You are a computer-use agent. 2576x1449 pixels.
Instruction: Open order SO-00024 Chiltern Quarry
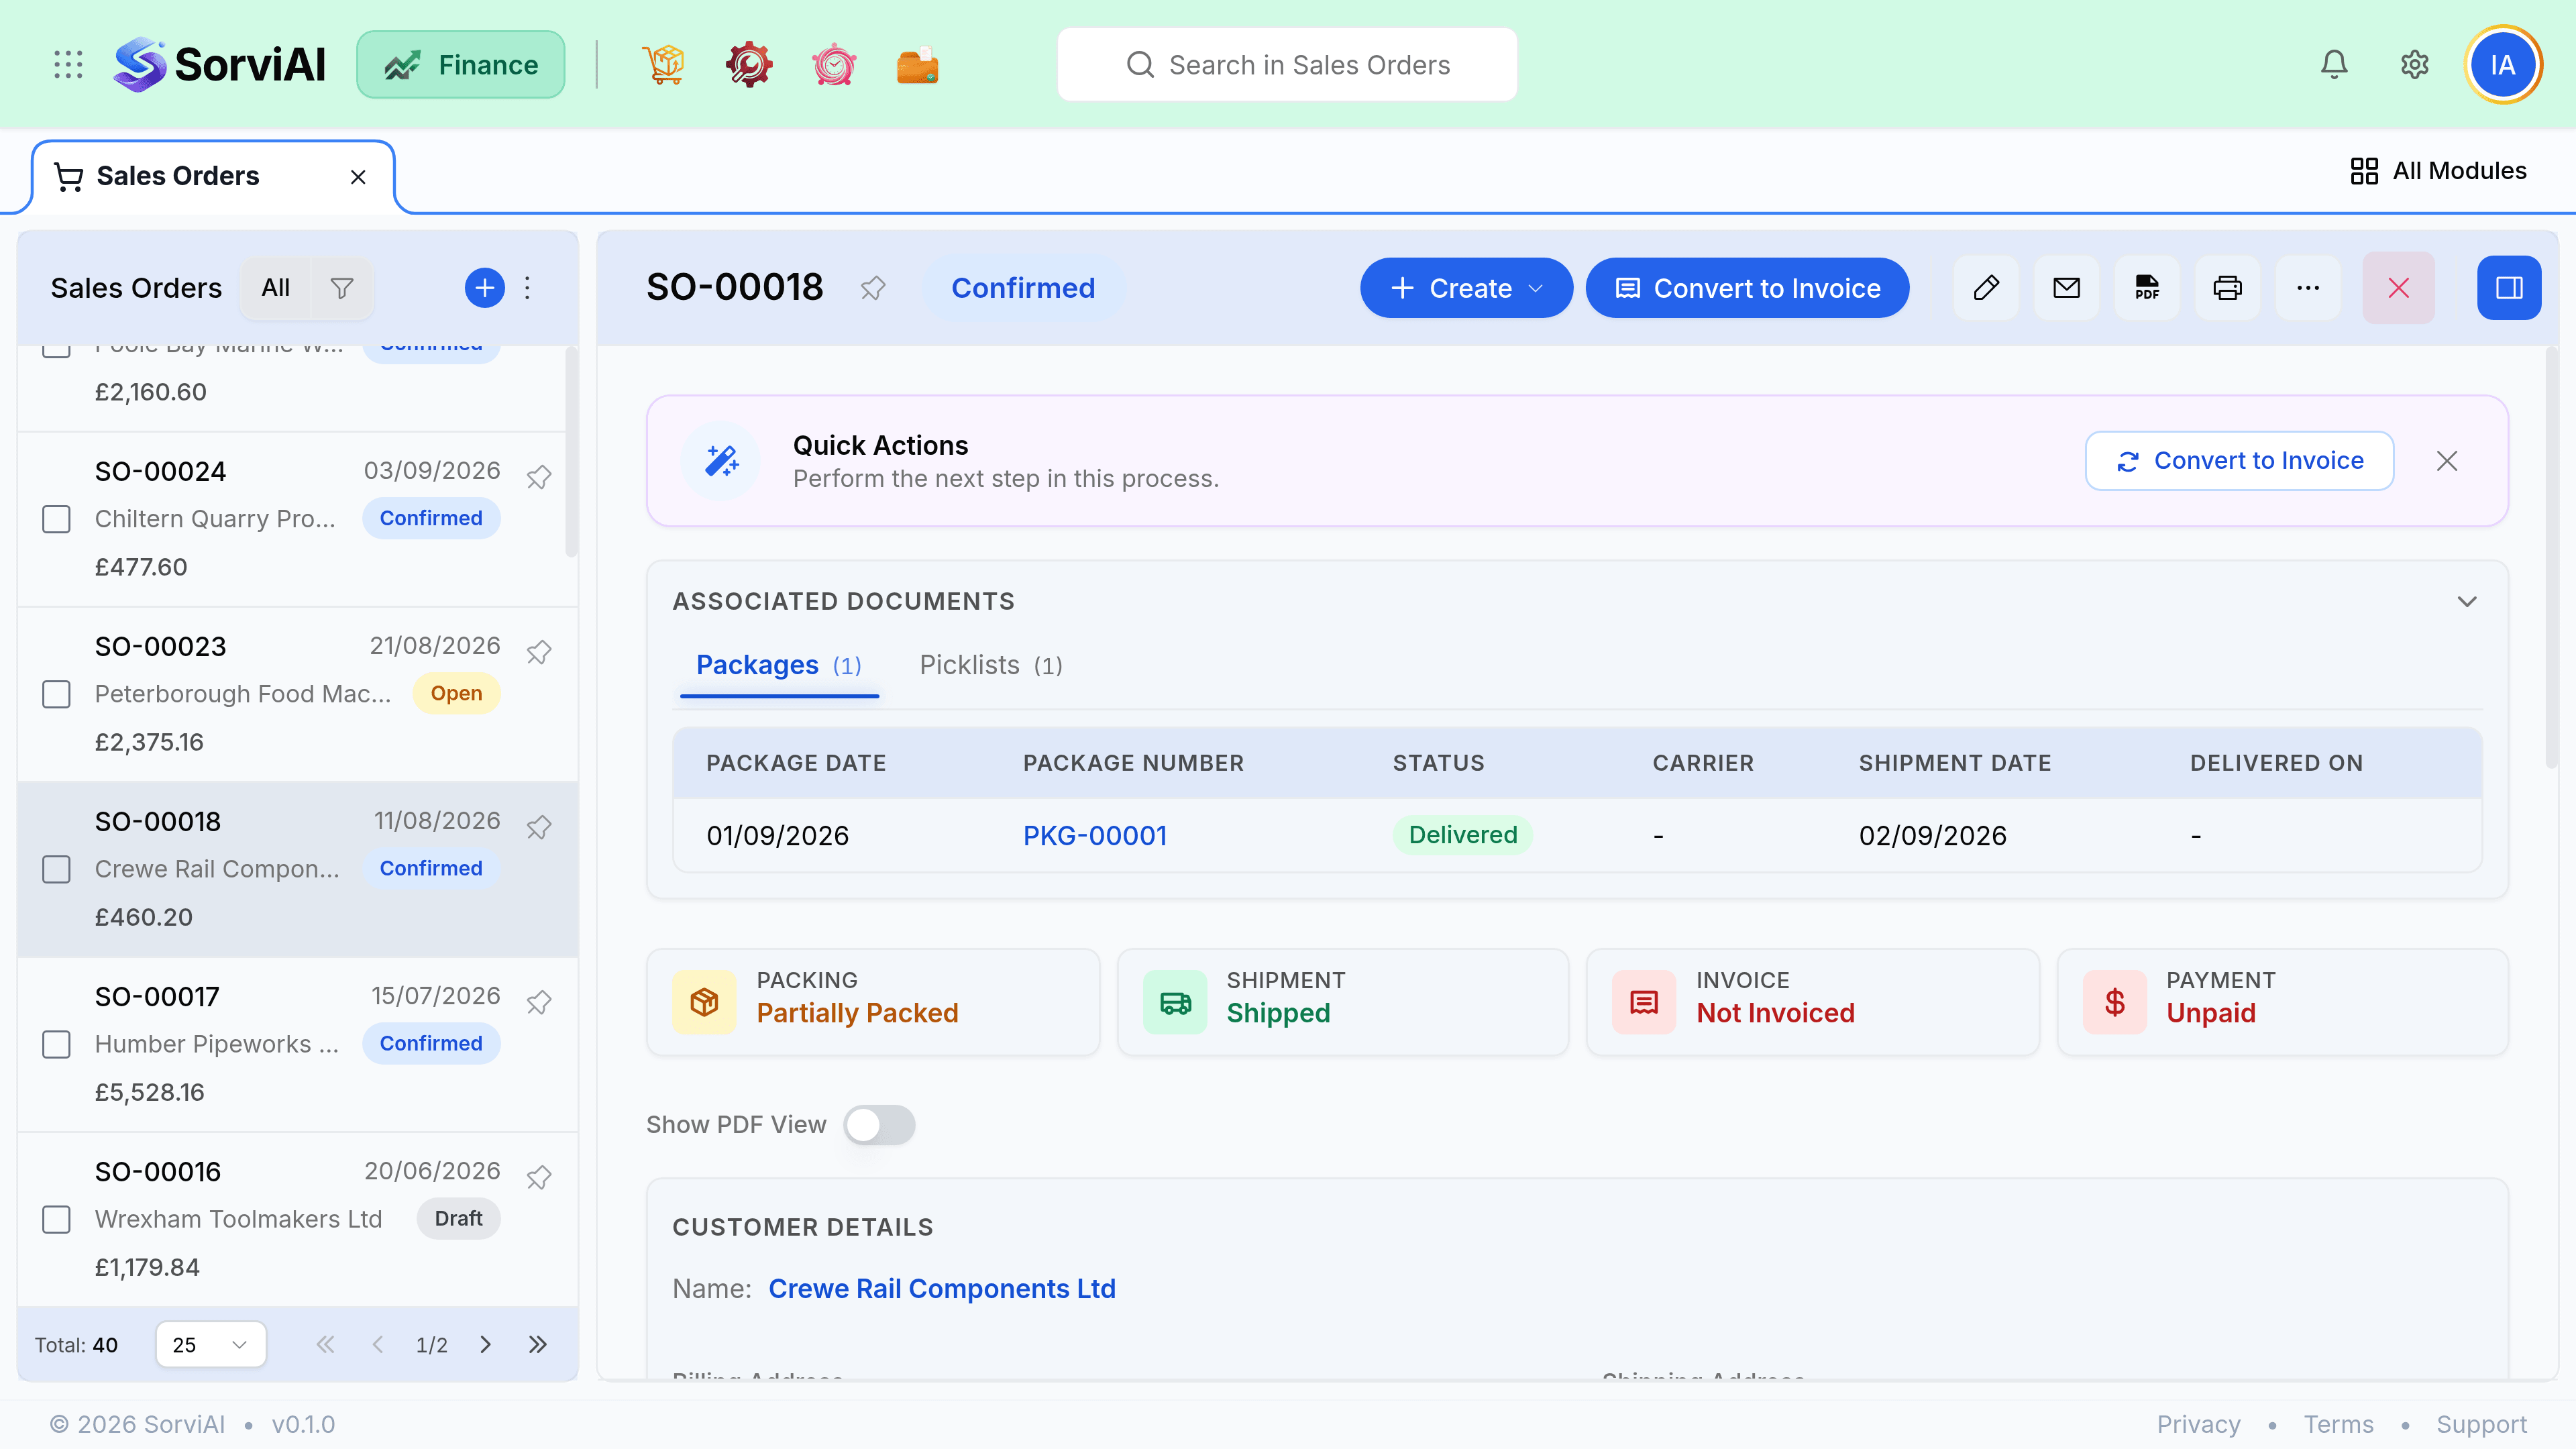pos(298,519)
